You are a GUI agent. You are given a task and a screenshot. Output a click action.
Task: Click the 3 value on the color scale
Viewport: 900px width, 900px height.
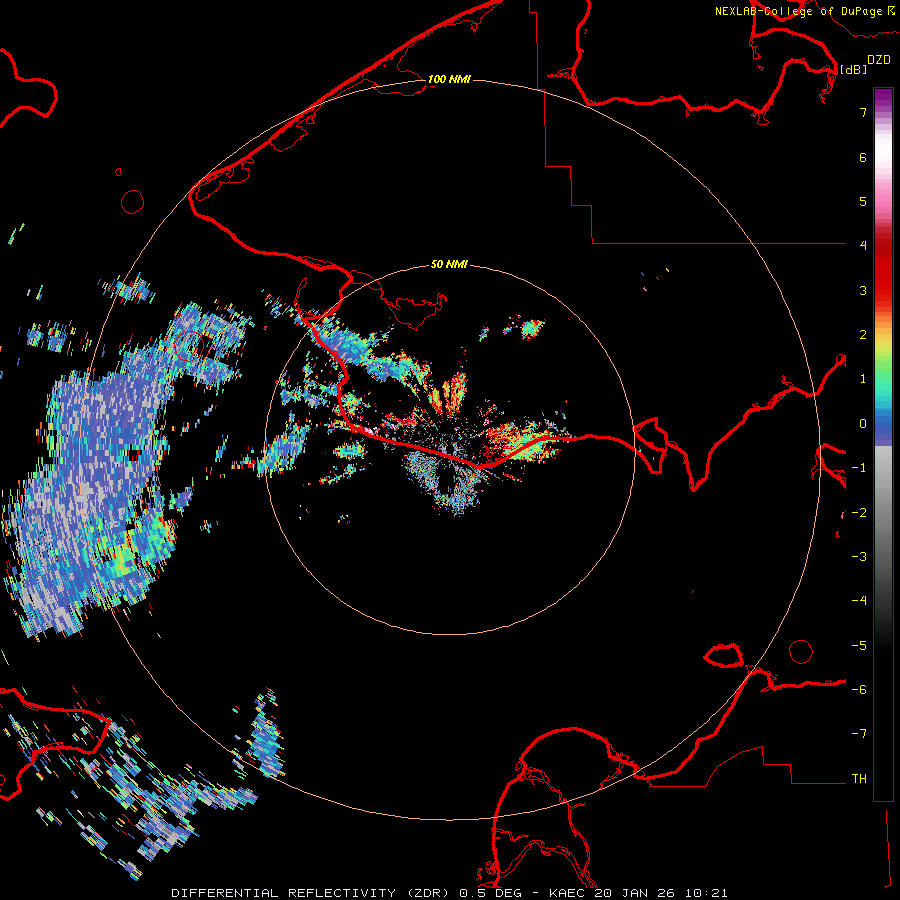point(863,290)
